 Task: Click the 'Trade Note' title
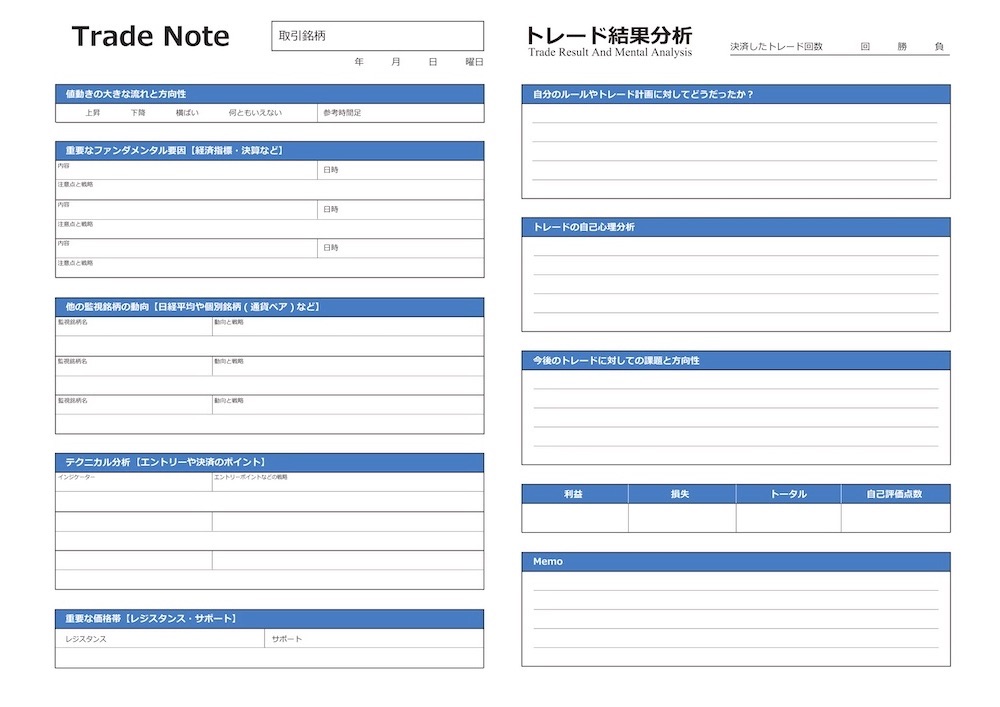click(151, 36)
